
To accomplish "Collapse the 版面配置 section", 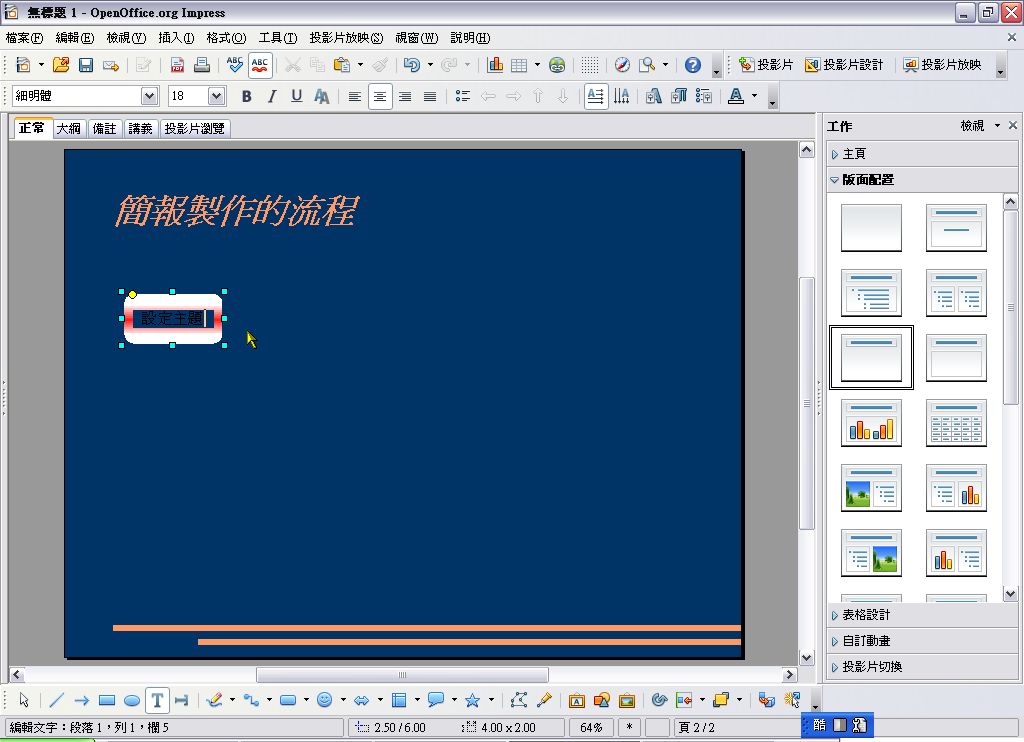I will coord(922,180).
